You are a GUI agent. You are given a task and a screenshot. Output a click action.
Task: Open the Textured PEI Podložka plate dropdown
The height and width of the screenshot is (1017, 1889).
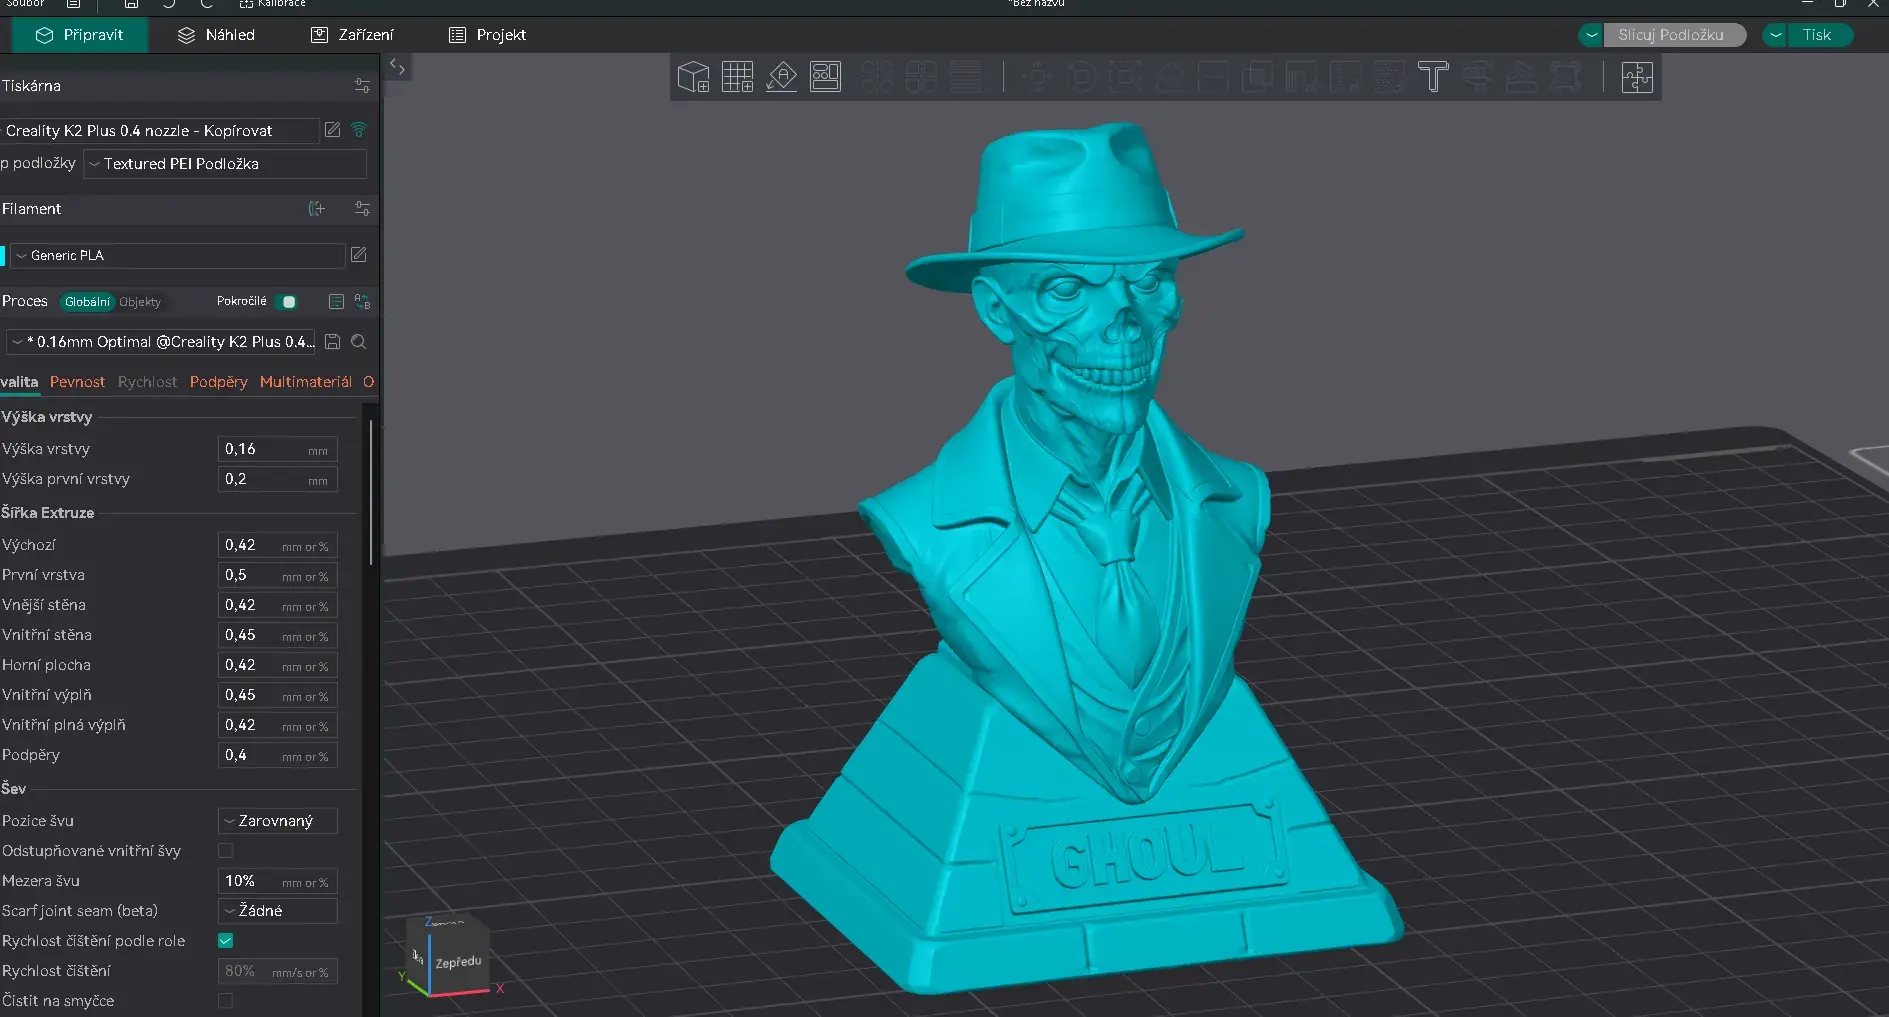coord(225,164)
